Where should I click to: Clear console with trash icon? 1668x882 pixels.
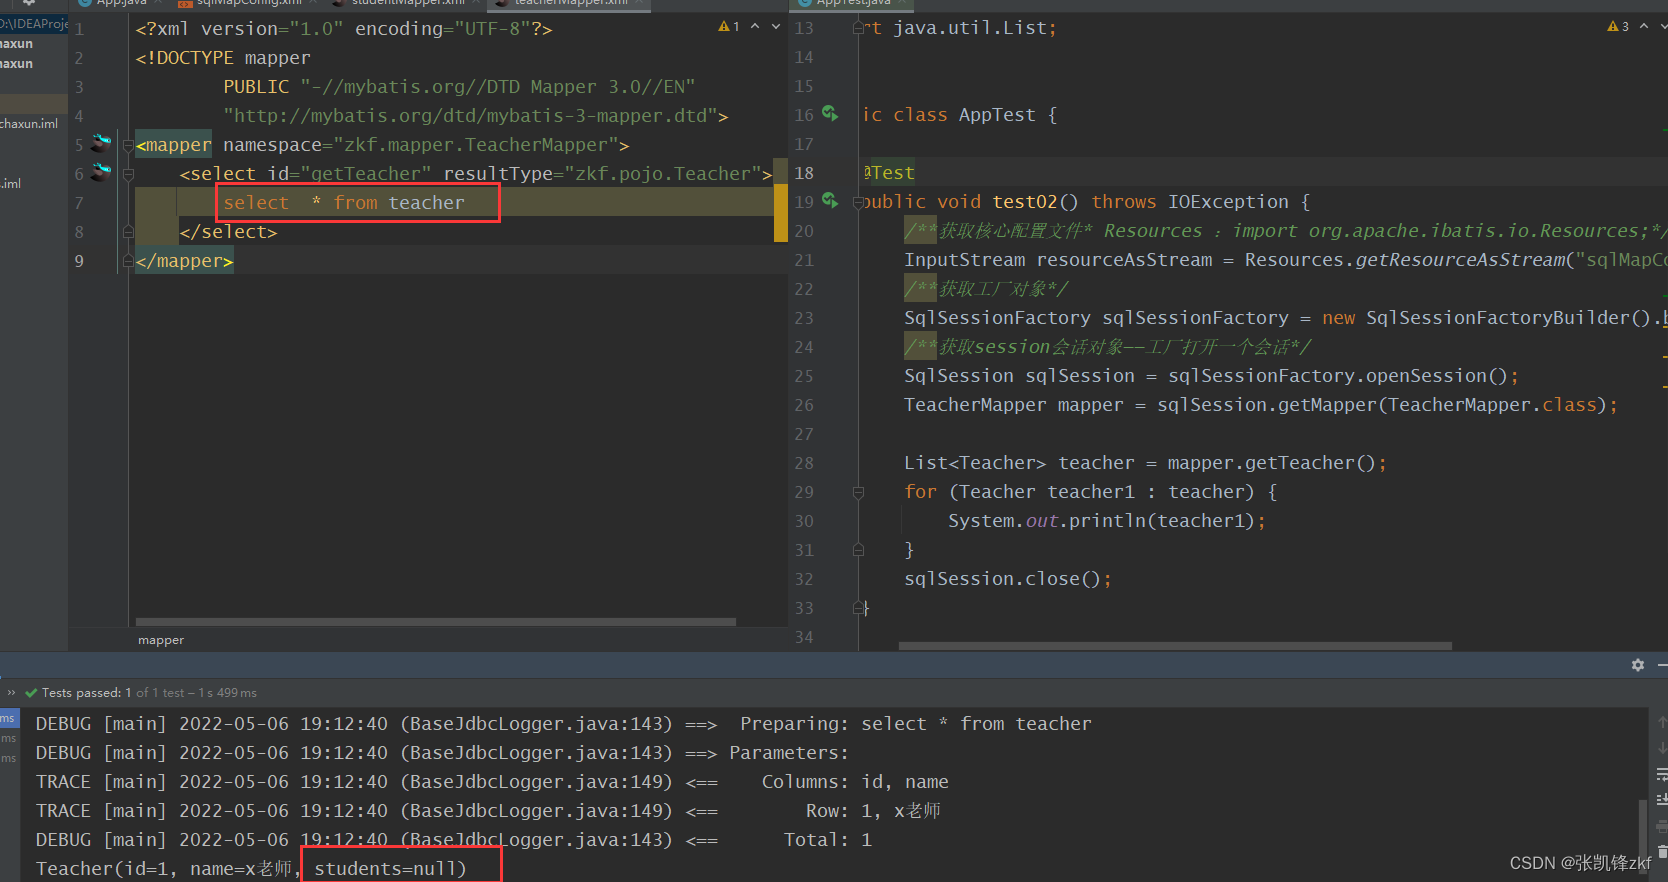tap(1661, 851)
